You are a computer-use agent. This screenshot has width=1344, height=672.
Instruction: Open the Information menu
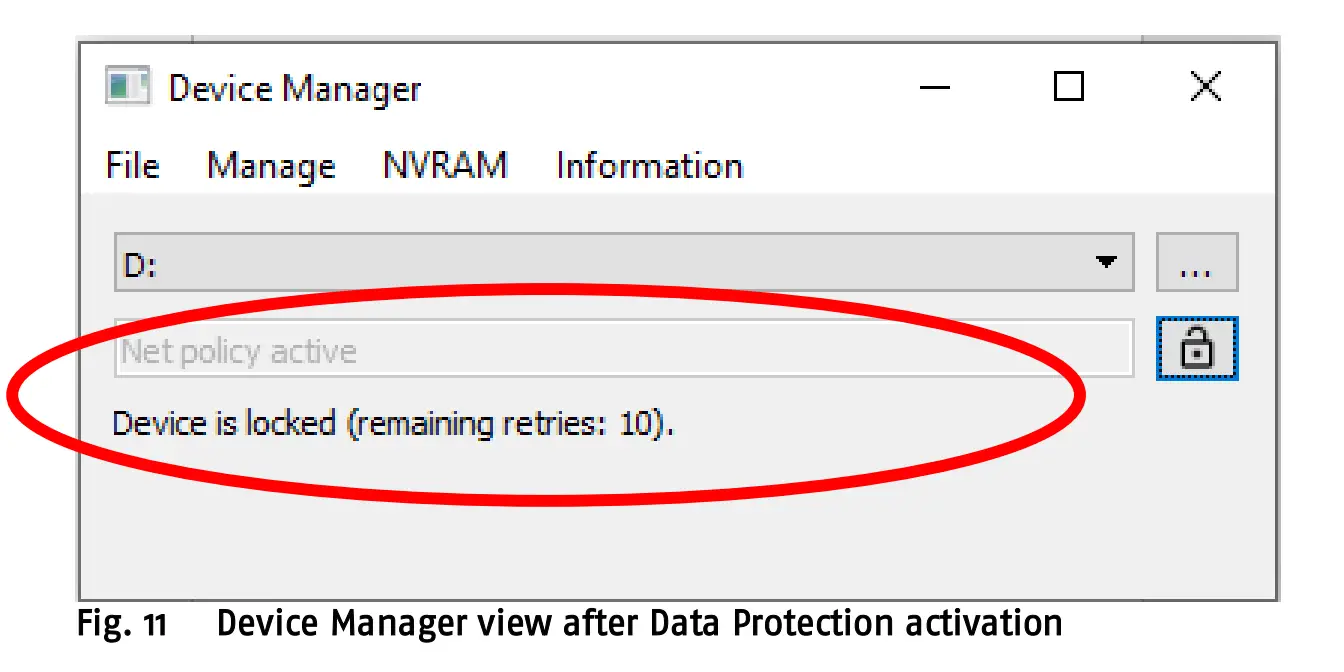pos(648,165)
